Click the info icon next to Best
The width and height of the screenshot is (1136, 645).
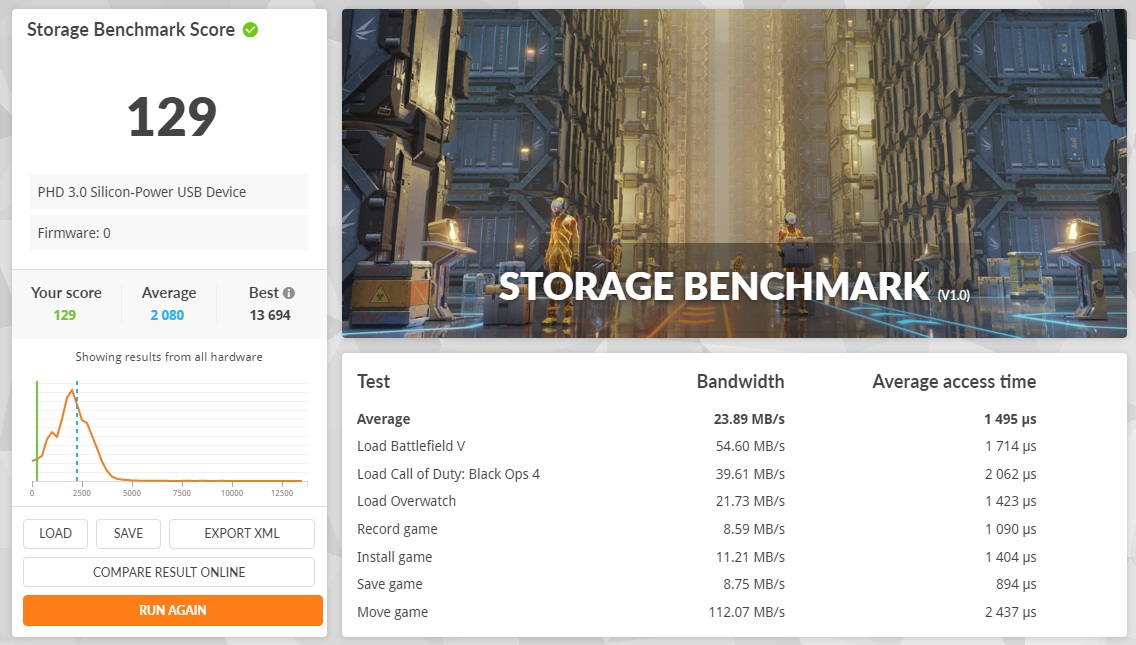(x=288, y=293)
